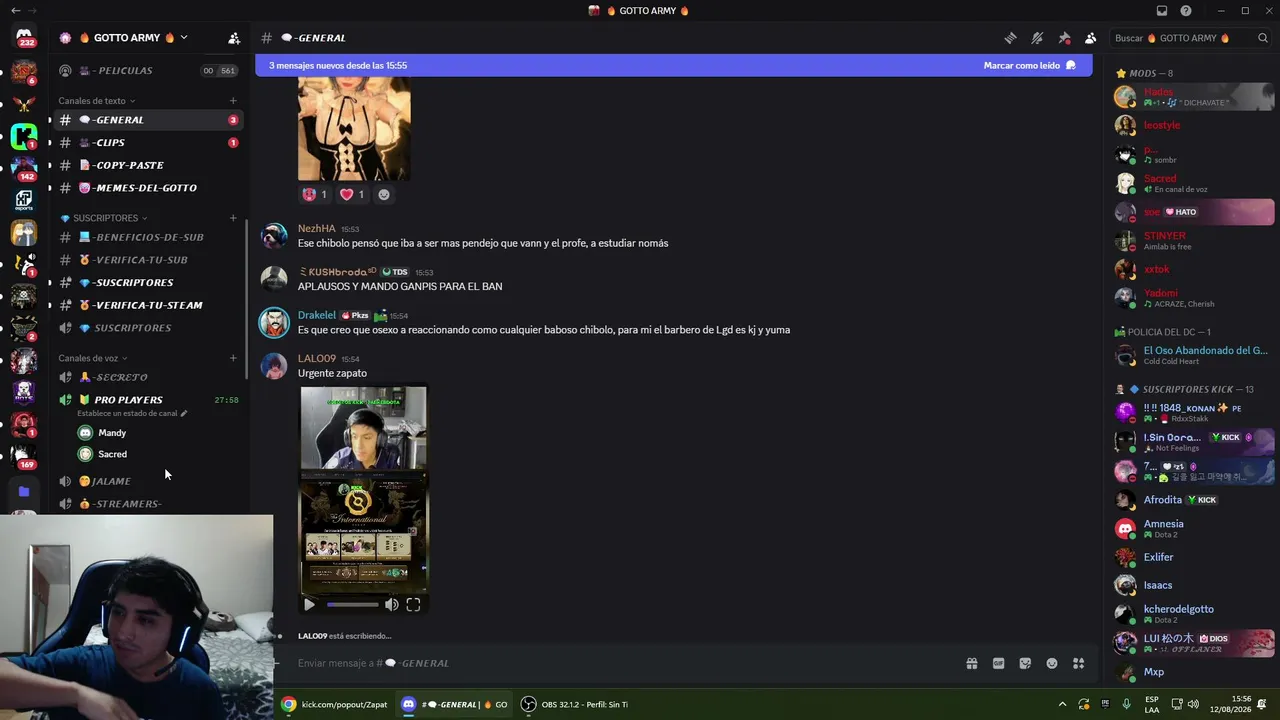Open Discord direct messages home icon
This screenshot has width=1280, height=720.
[x=24, y=37]
